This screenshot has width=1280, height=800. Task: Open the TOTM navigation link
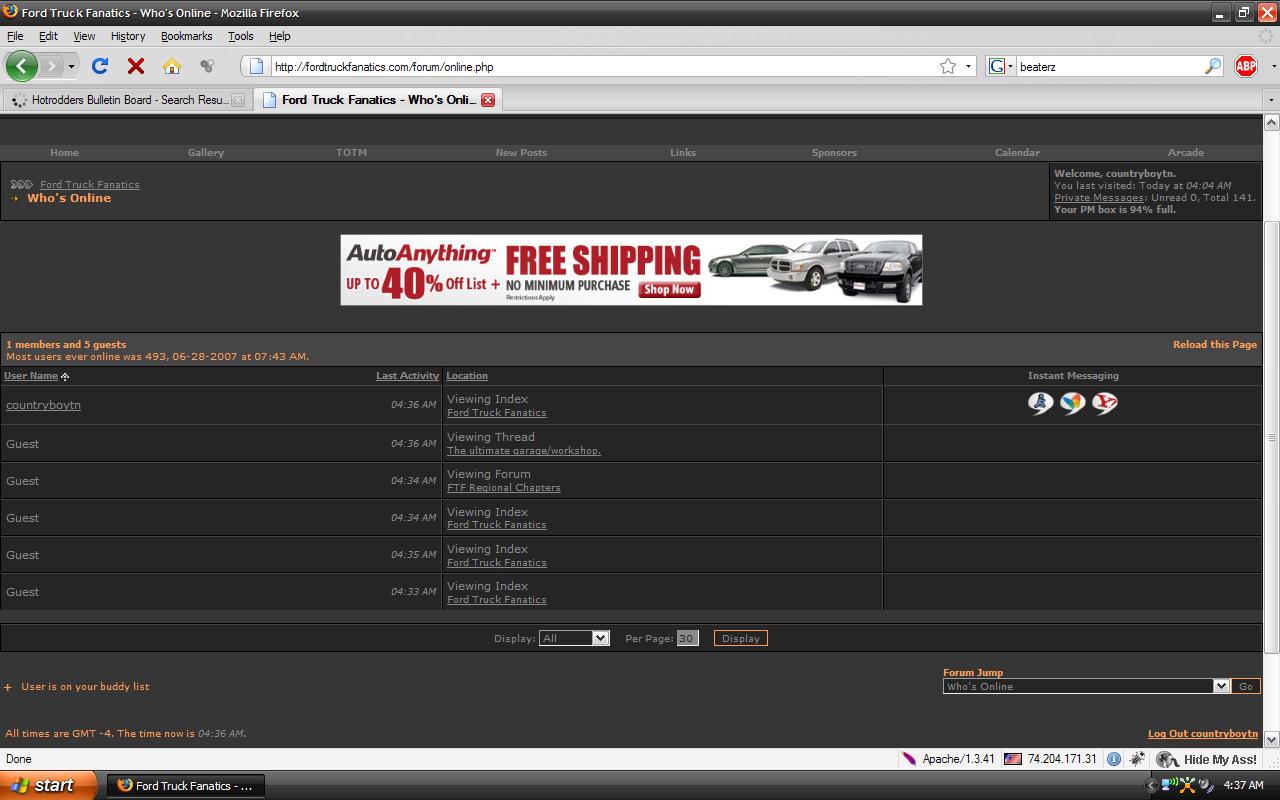352,153
